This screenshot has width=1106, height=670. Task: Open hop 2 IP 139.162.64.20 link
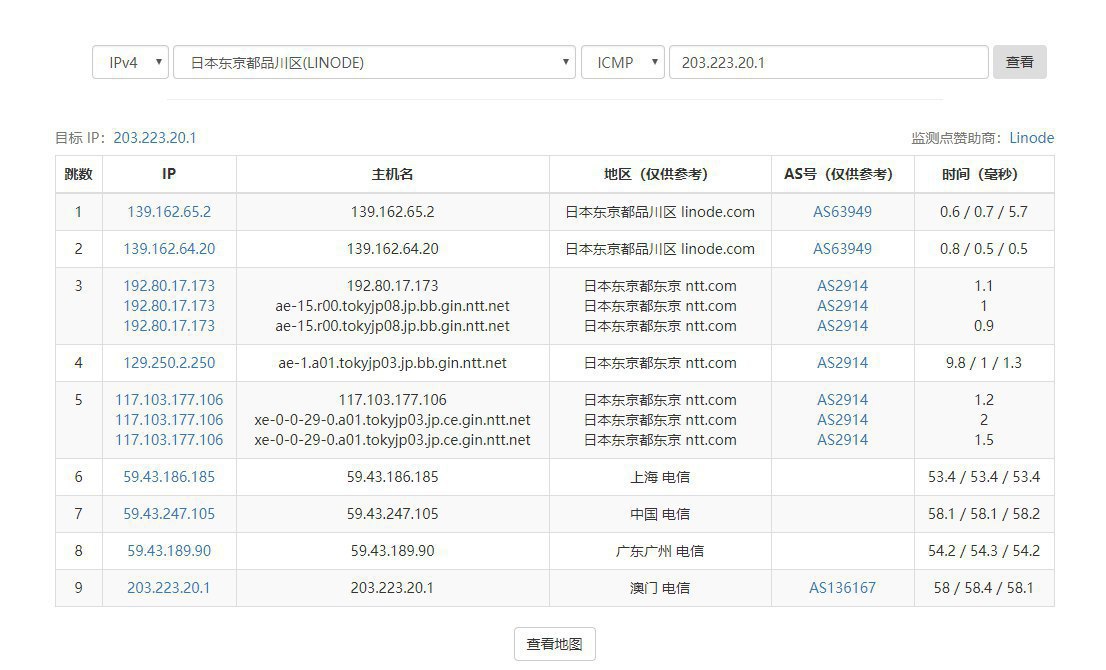coord(169,249)
